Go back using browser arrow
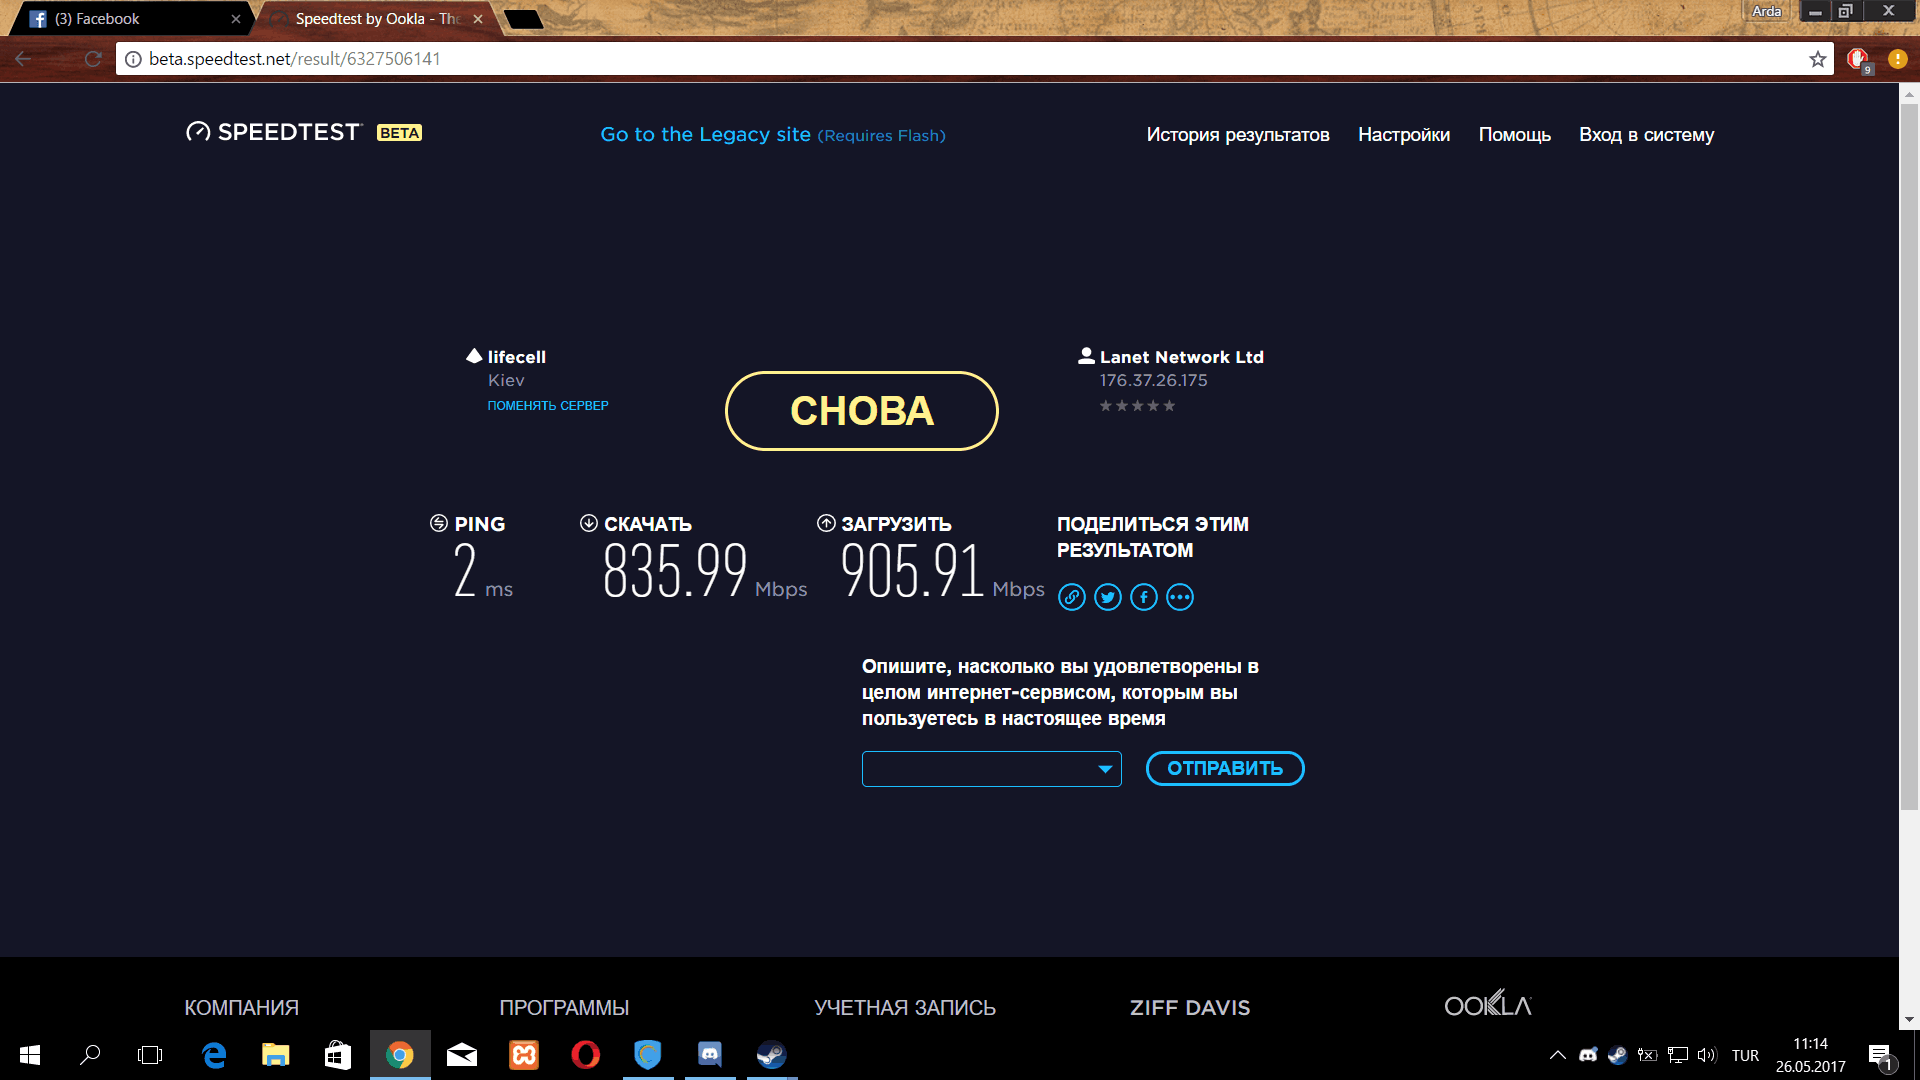1920x1080 pixels. (x=23, y=59)
